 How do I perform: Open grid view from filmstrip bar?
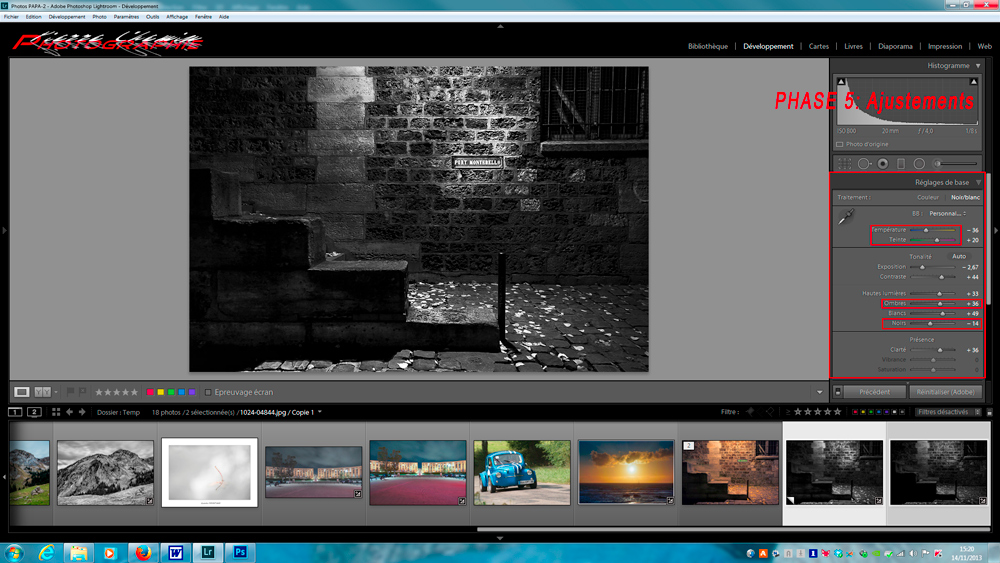point(56,412)
